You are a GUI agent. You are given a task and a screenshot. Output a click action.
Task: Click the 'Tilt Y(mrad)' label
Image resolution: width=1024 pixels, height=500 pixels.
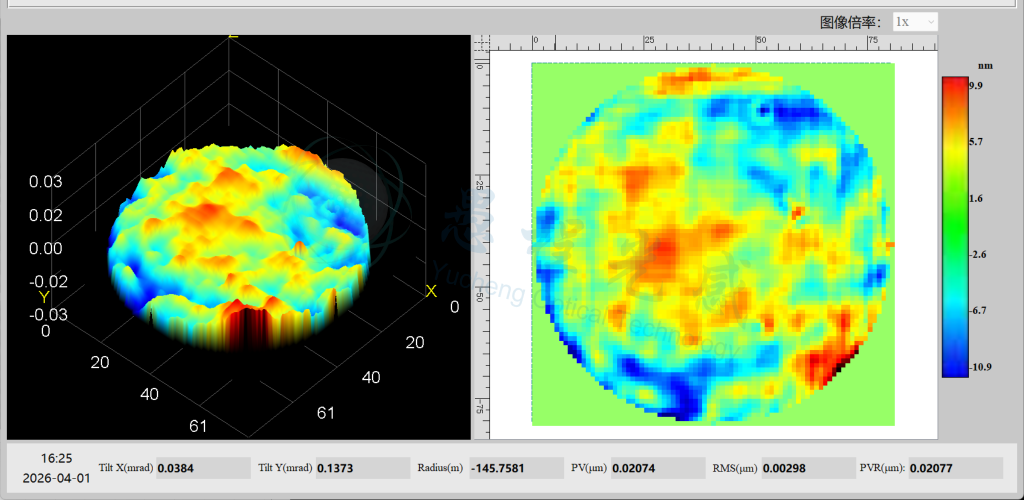285,467
